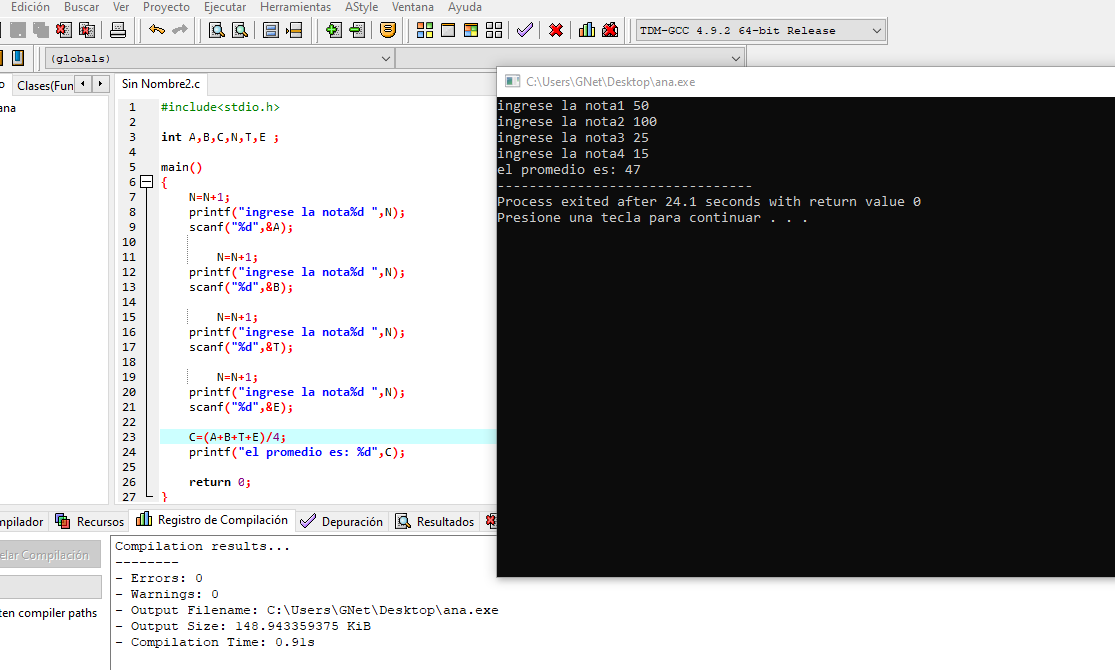This screenshot has height=670, width=1115.
Task: Open the TDM-GCC 4.9.2 compiler set dropdown
Action: point(761,31)
